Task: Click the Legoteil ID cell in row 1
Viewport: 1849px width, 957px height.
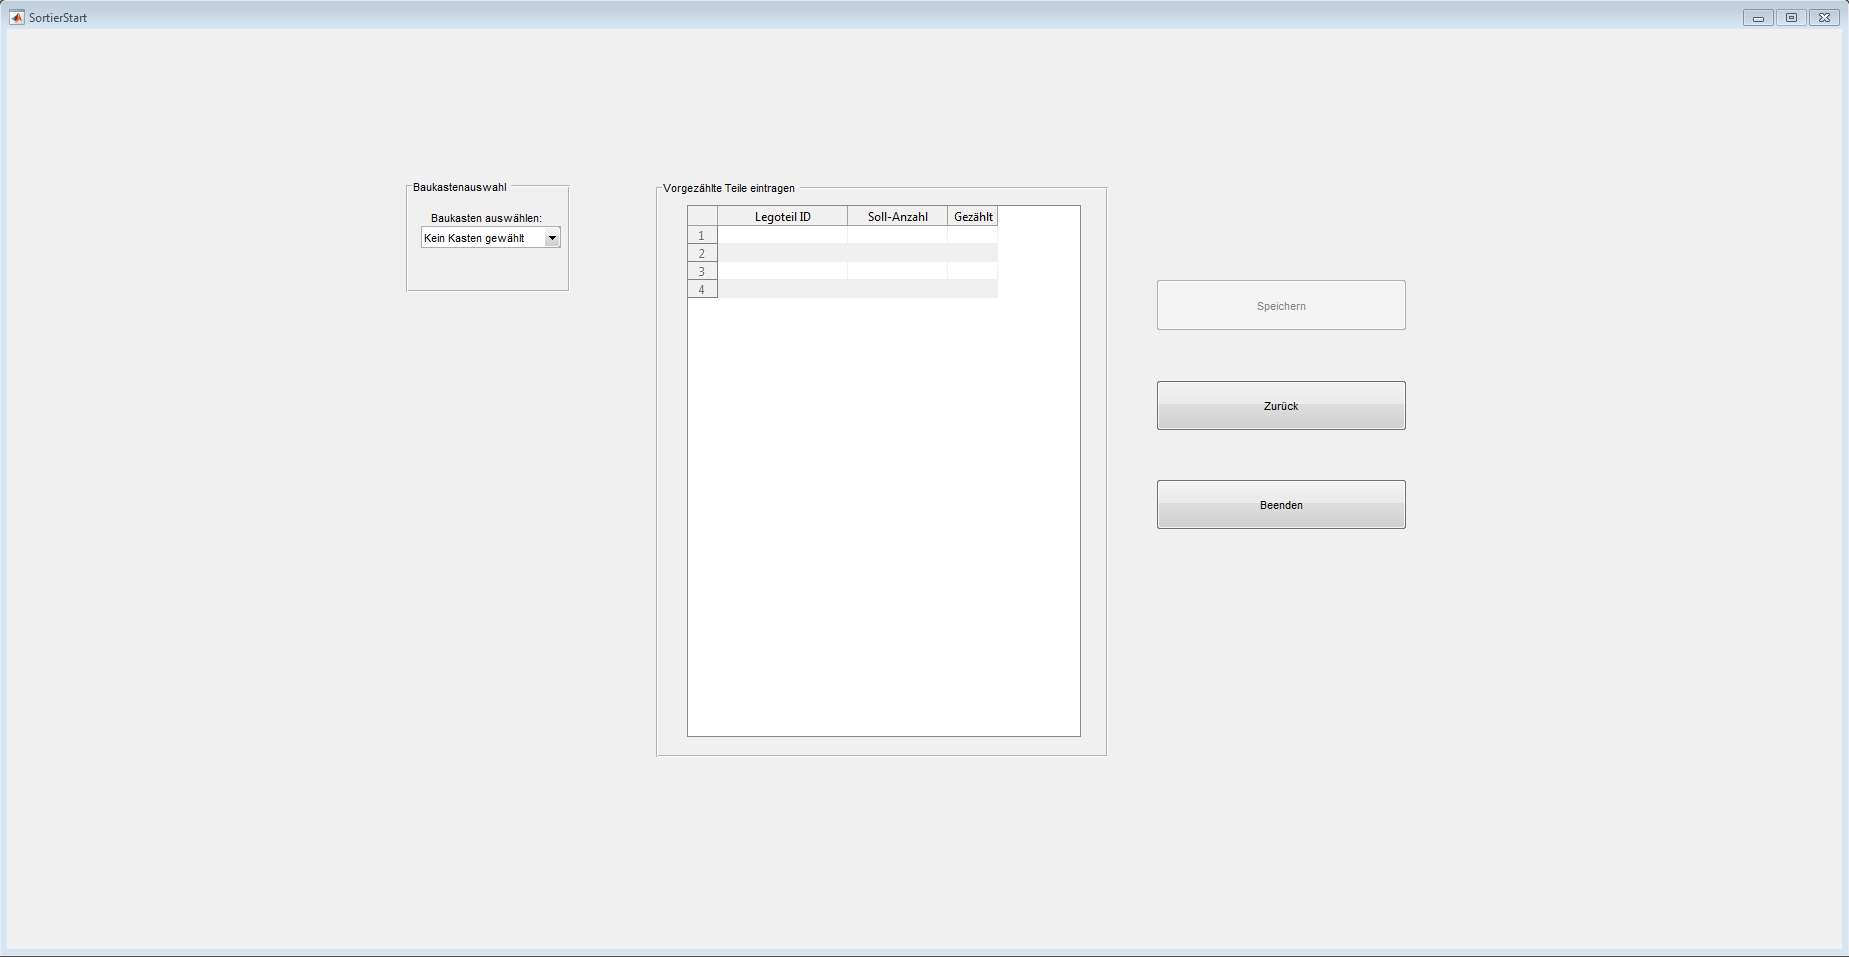Action: [x=782, y=236]
